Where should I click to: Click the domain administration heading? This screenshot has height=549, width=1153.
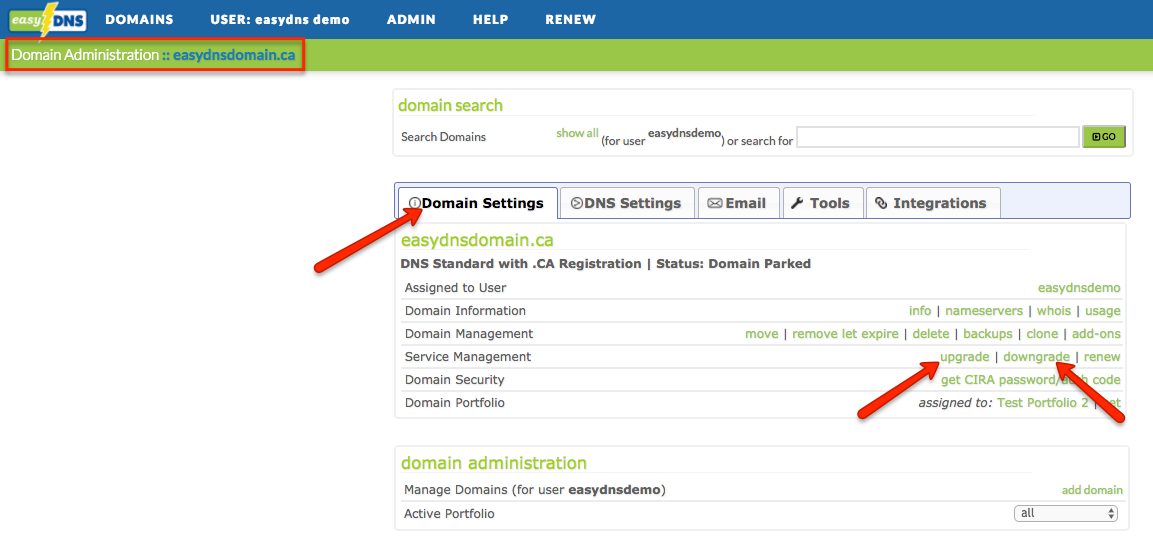click(493, 463)
